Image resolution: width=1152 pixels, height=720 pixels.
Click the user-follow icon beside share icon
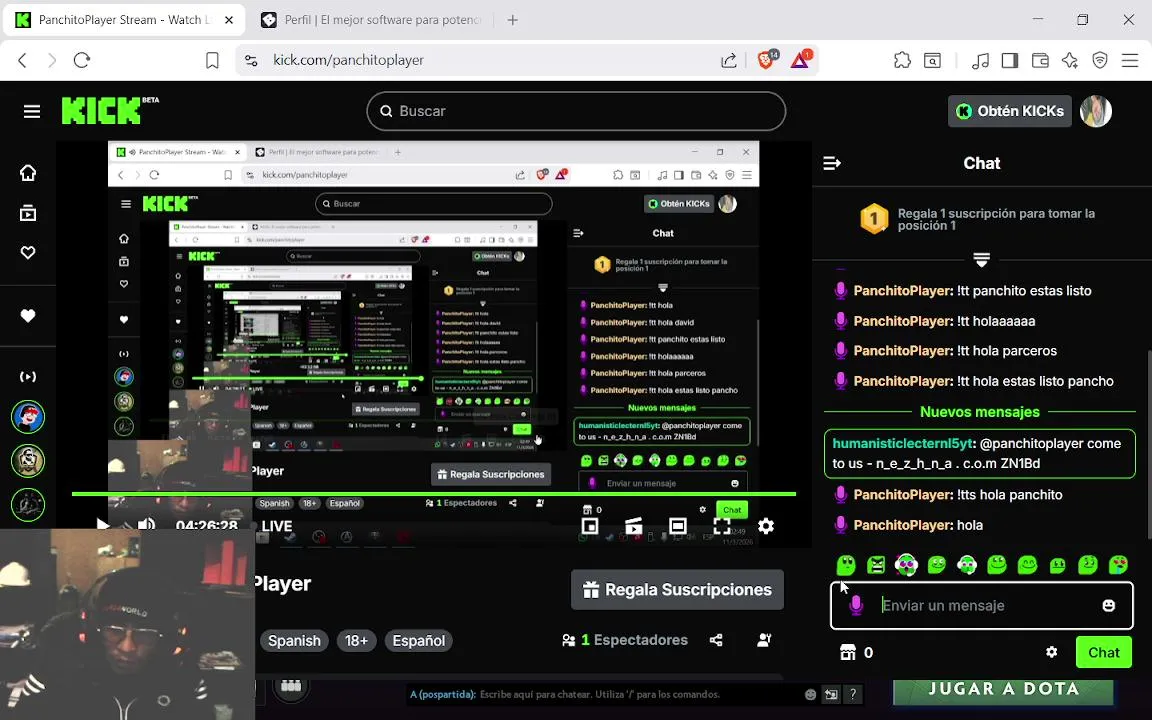[x=764, y=640]
